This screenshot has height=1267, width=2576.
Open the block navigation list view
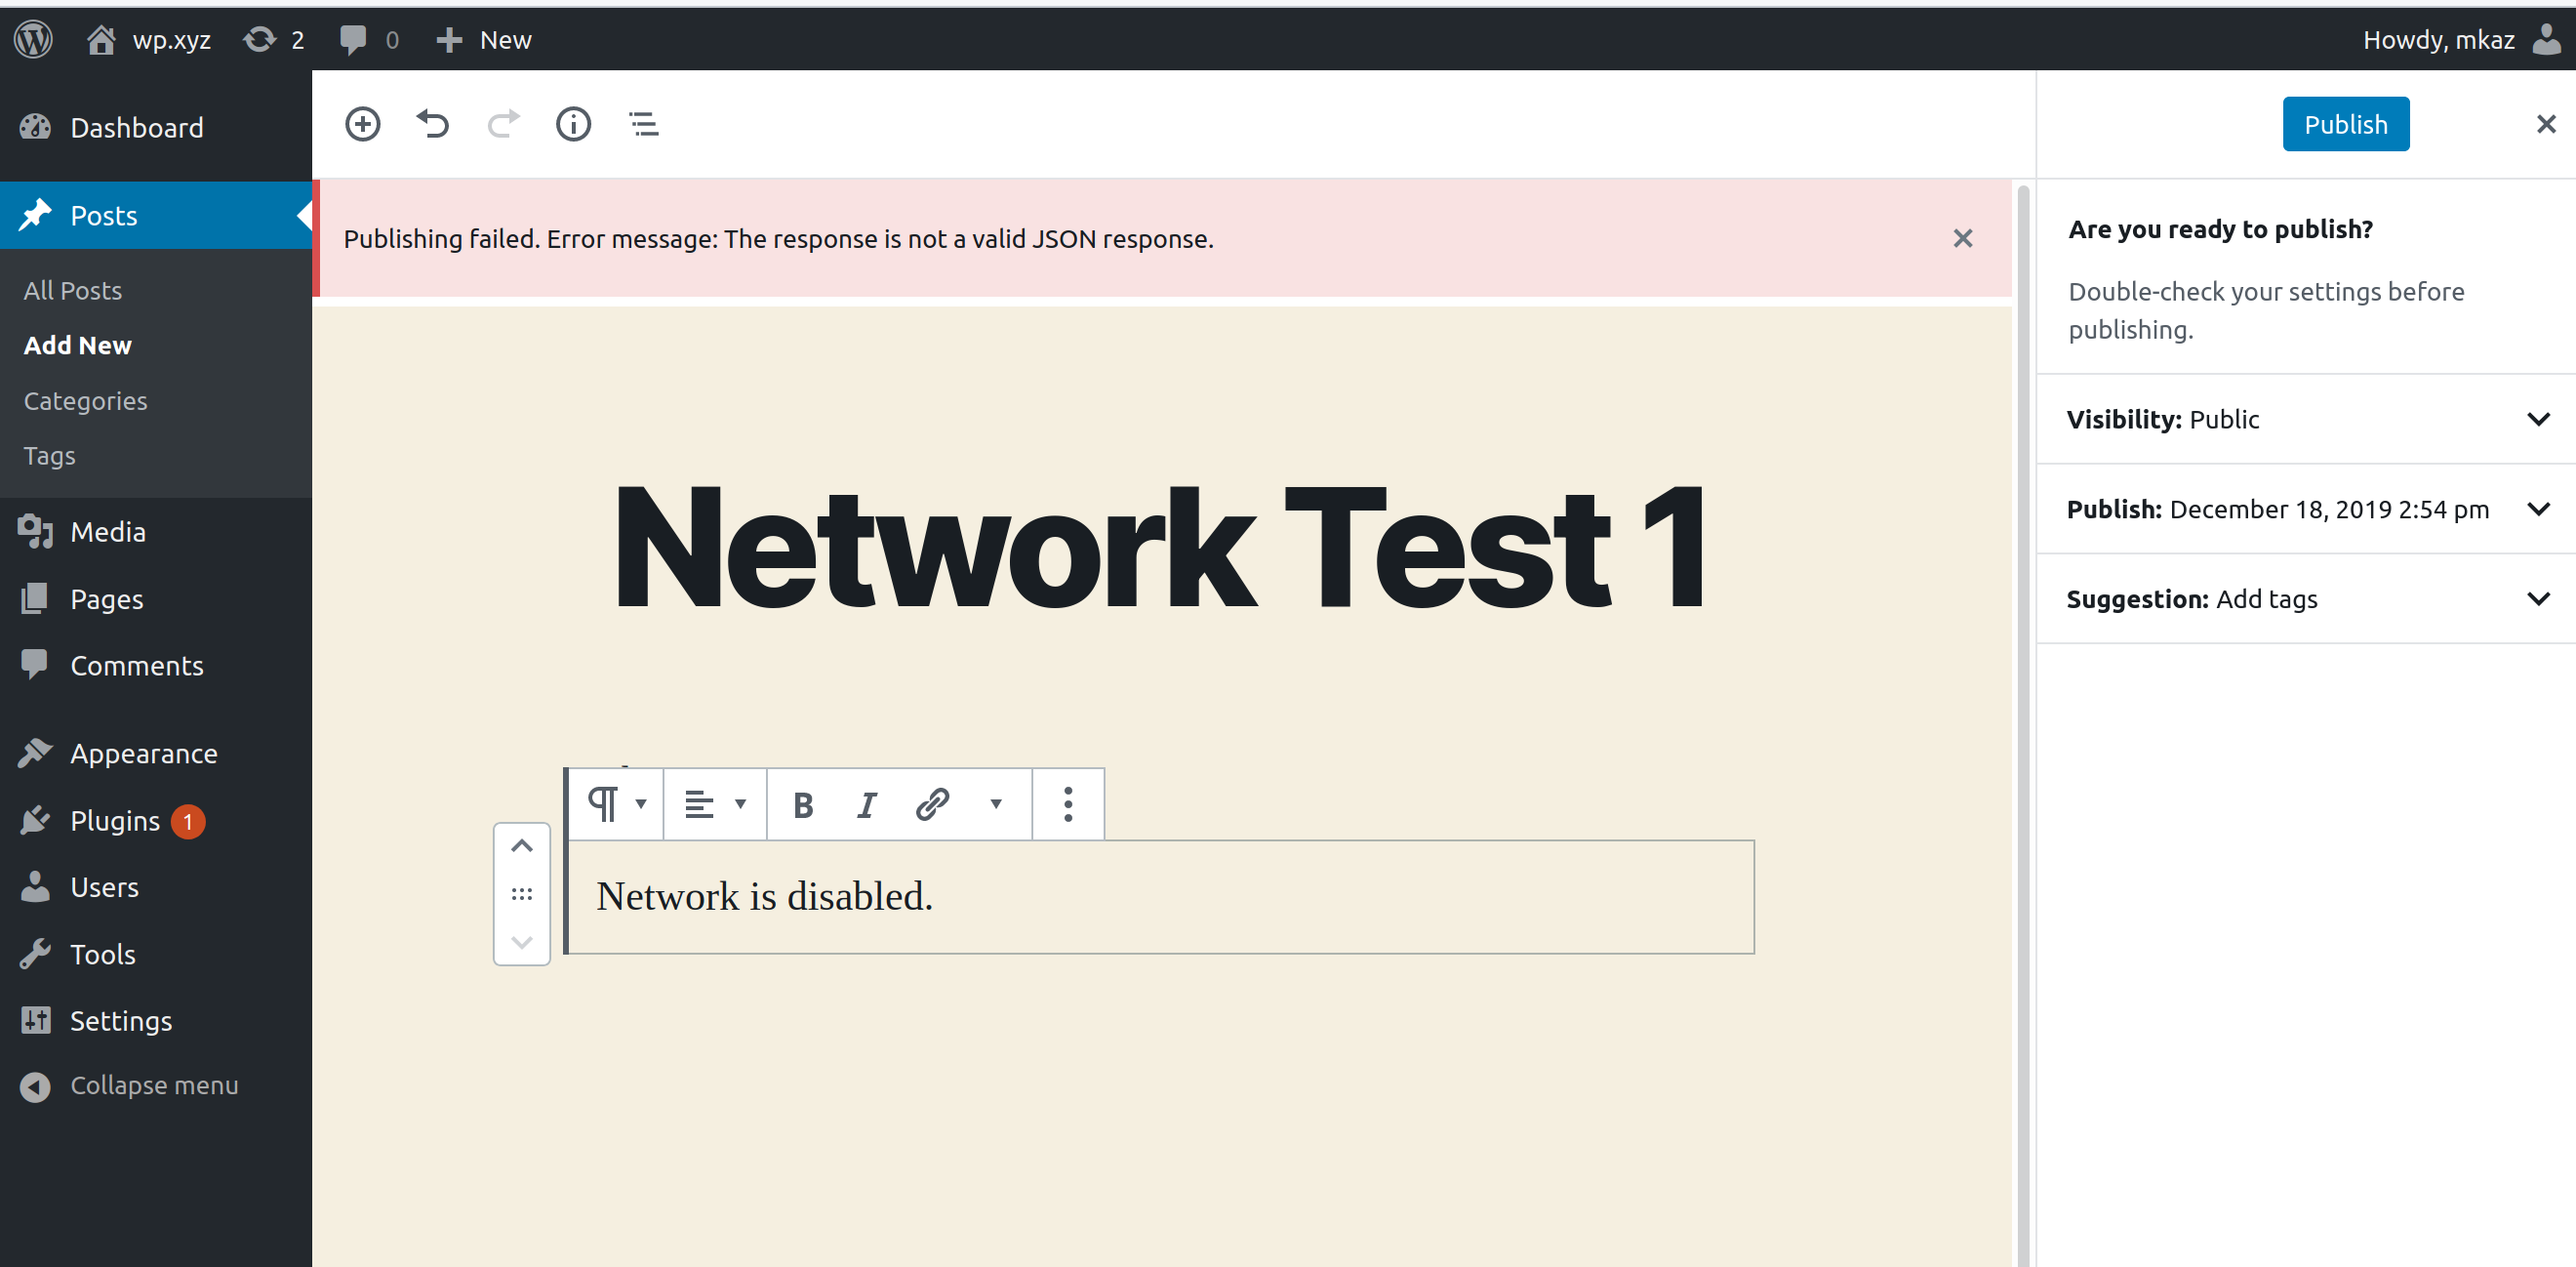(x=643, y=123)
